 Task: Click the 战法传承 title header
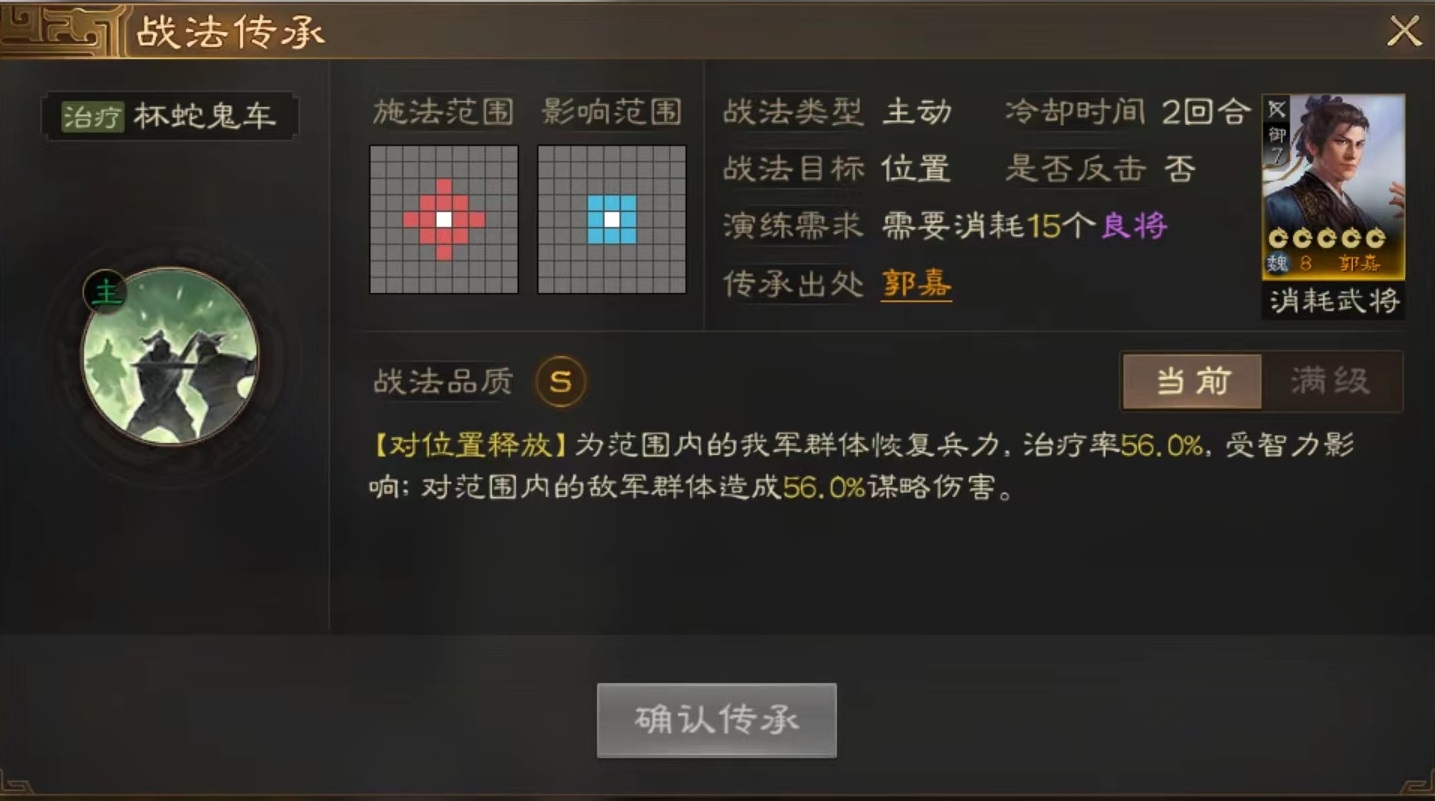(231, 32)
